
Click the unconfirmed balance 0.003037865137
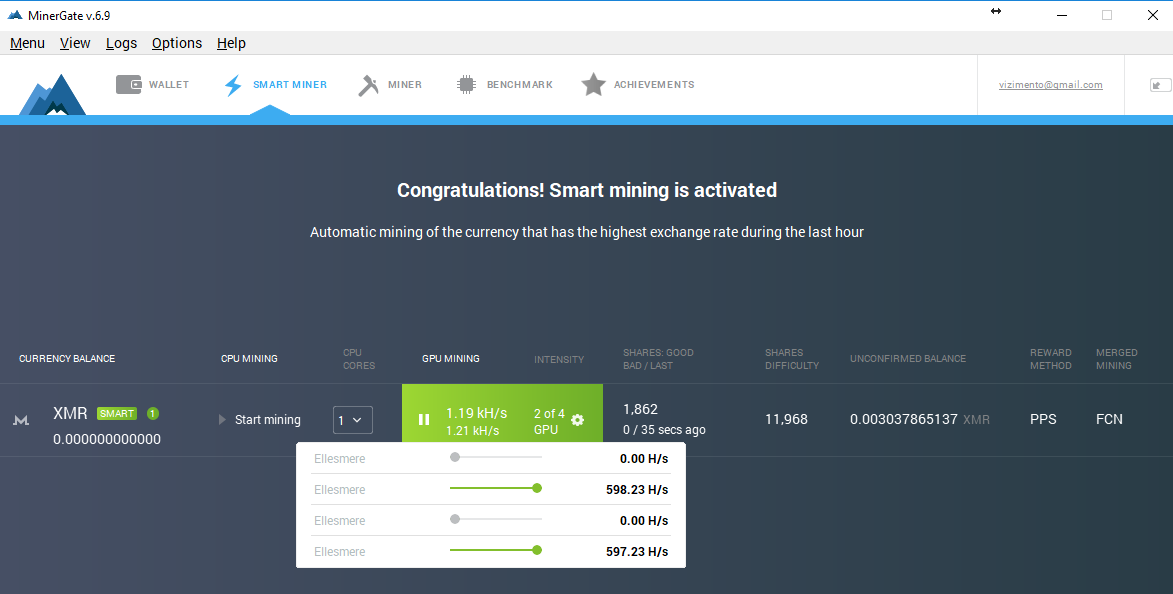904,420
